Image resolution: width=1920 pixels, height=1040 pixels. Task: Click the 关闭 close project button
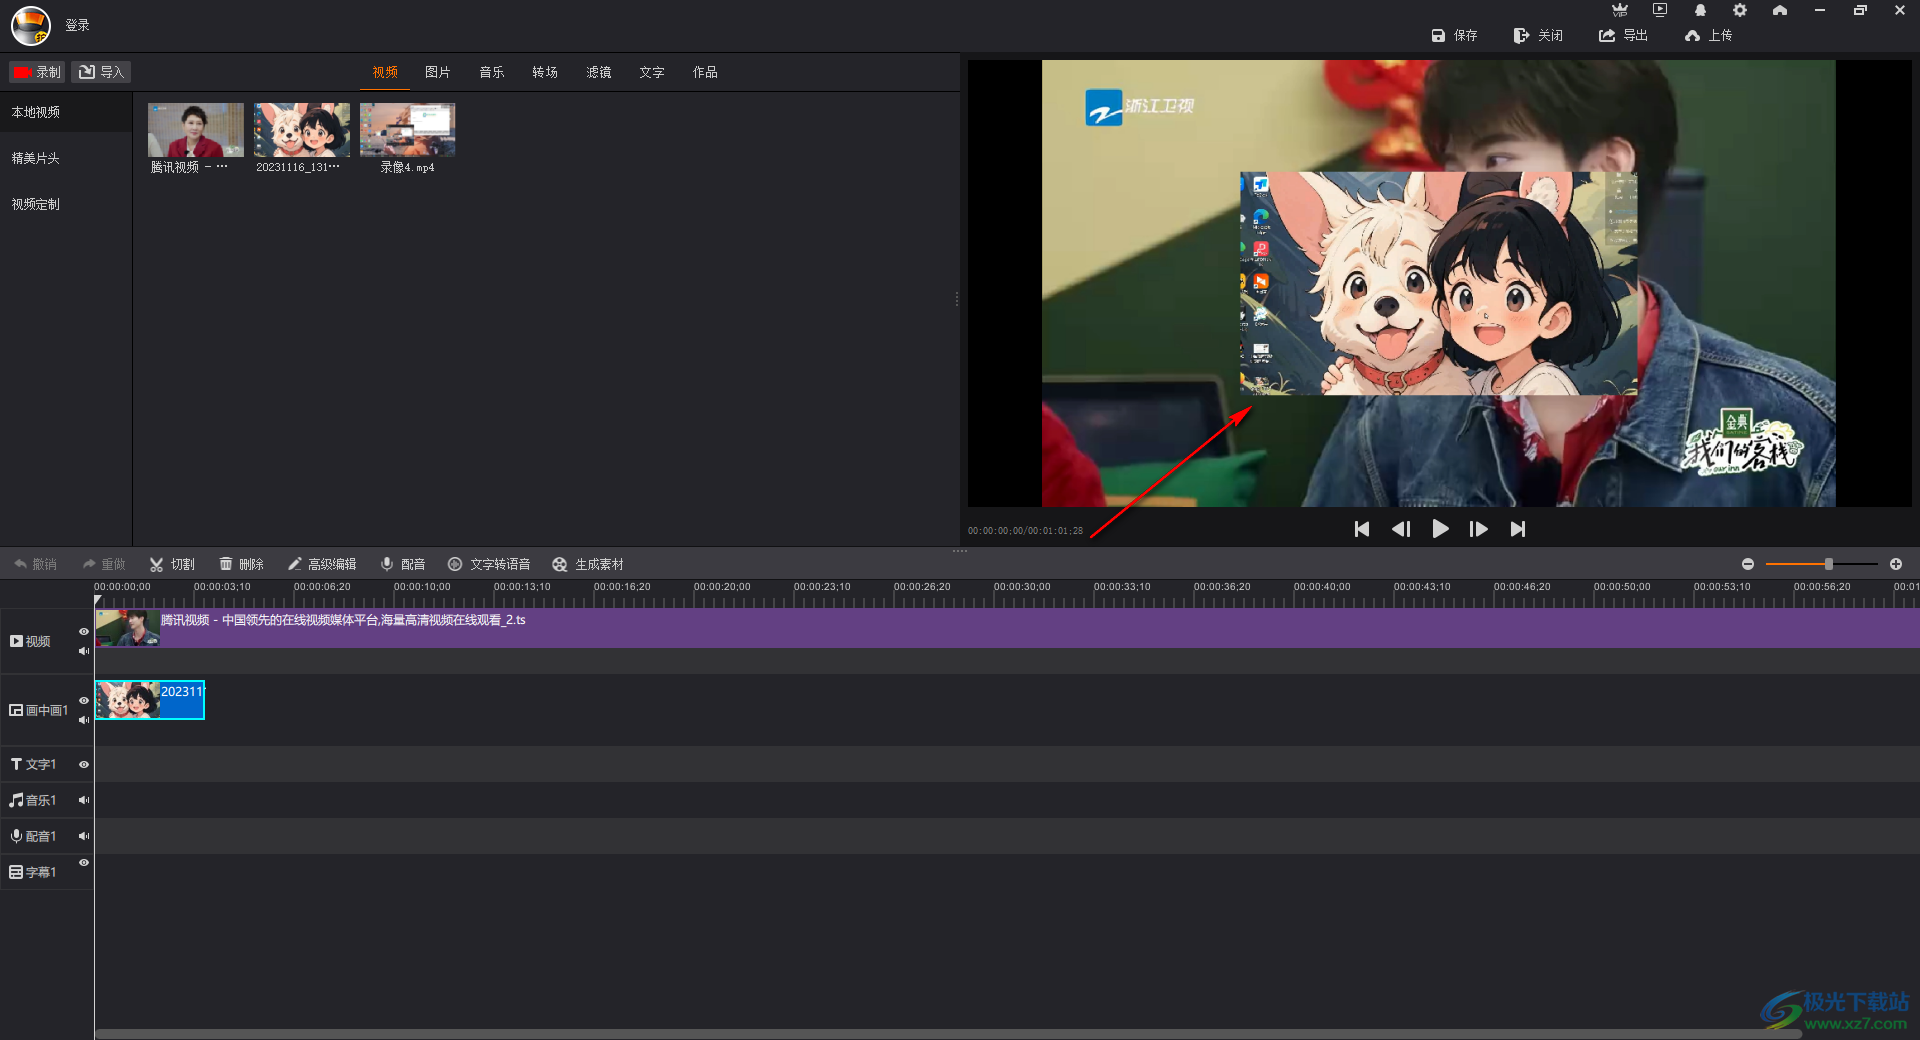(x=1538, y=35)
